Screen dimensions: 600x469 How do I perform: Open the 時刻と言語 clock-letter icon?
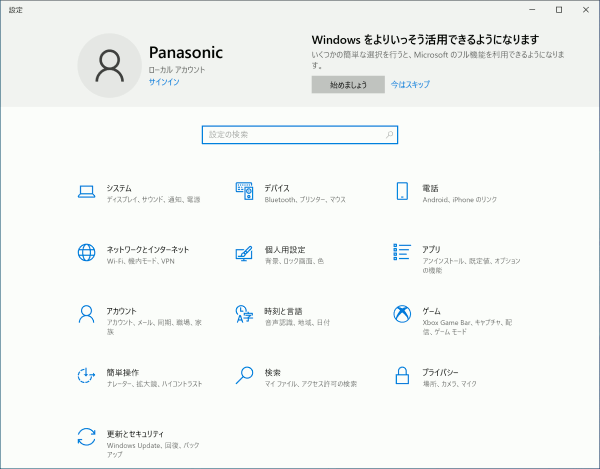click(244, 314)
